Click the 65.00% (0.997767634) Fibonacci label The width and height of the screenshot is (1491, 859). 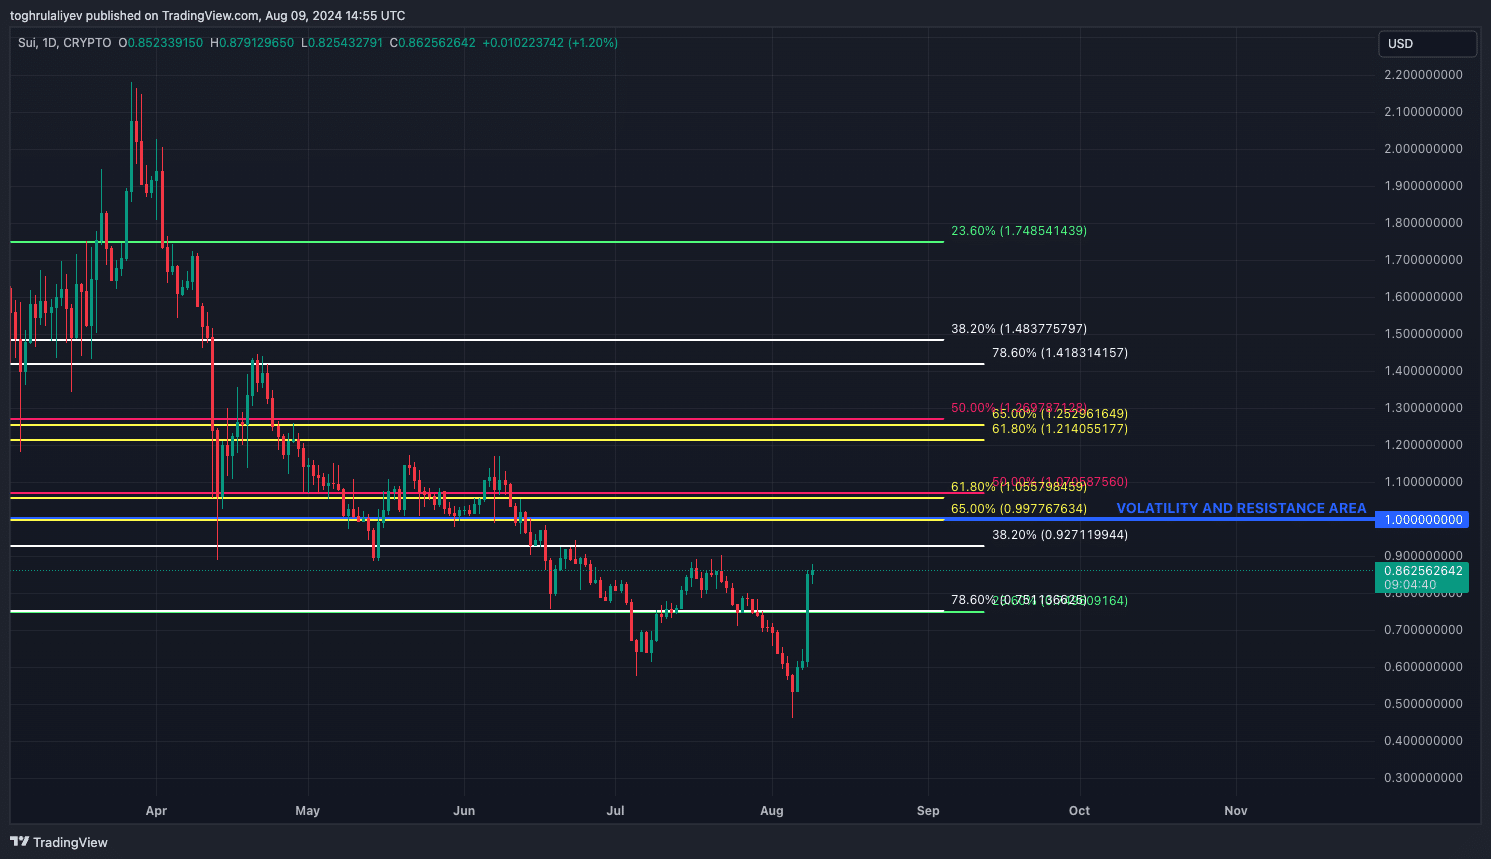[x=1019, y=509]
